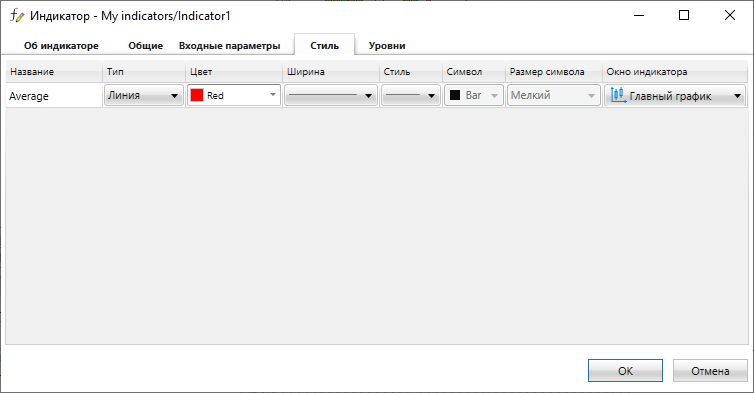Image resolution: width=754 pixels, height=393 pixels.
Task: Click the red color swatch
Action: point(197,95)
